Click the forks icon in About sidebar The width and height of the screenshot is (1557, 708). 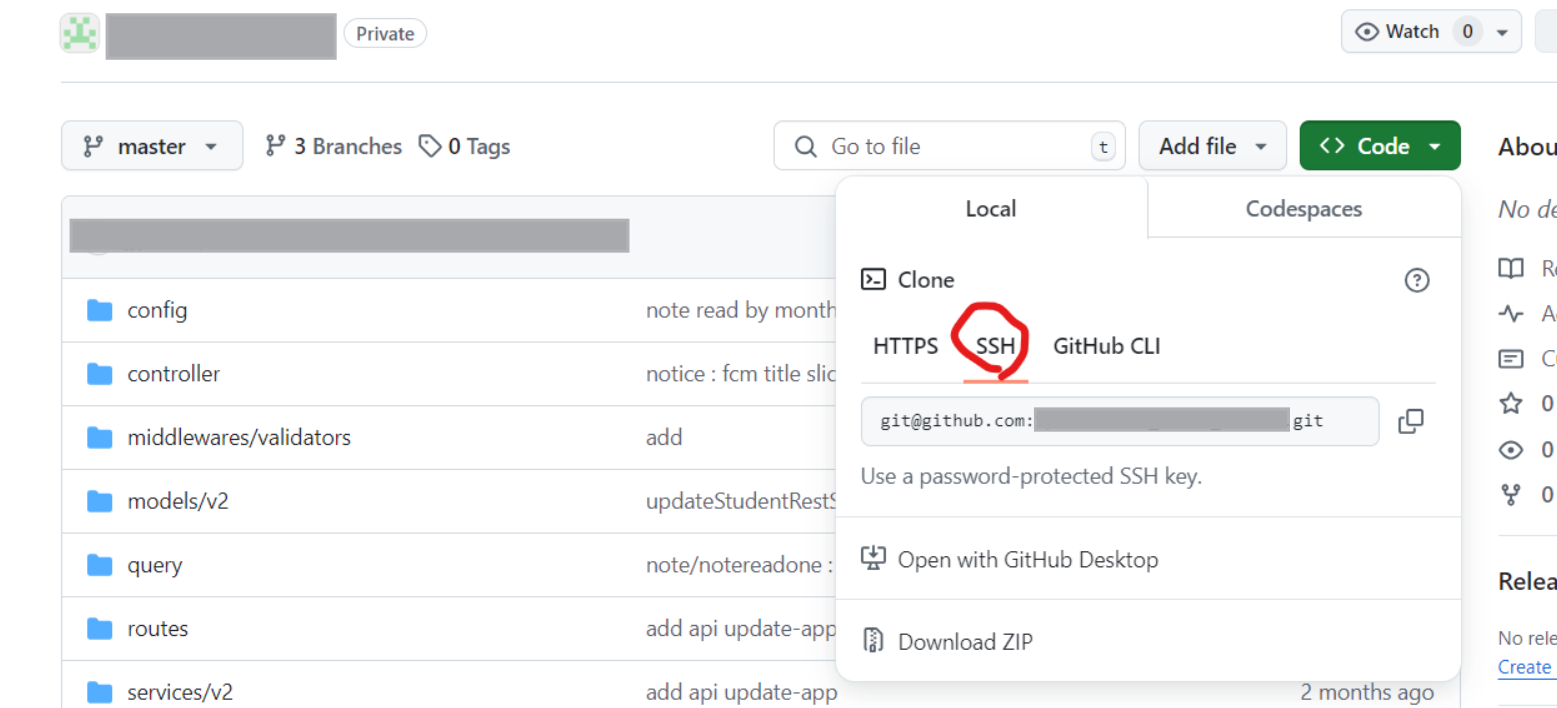(x=1511, y=494)
